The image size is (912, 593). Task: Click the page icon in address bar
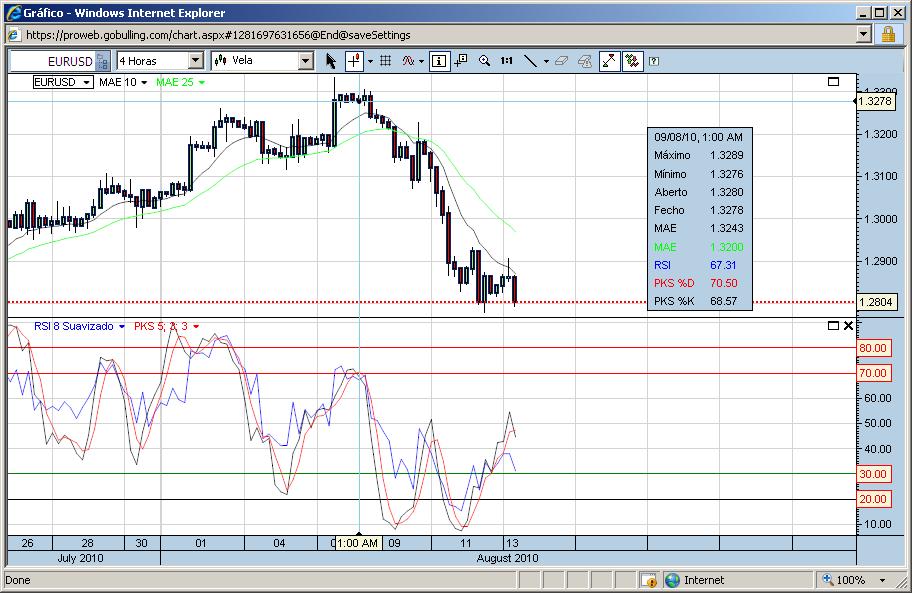pos(14,35)
